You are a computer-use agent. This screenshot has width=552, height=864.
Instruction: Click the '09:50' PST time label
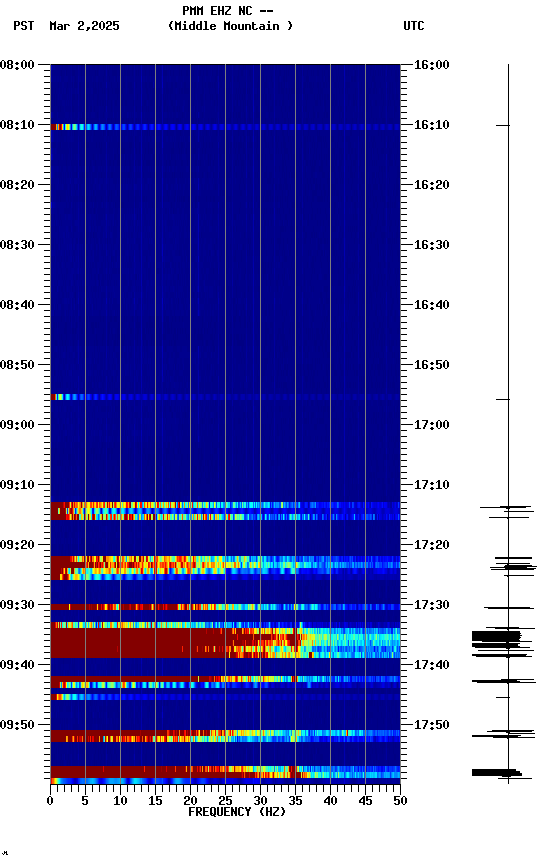pyautogui.click(x=17, y=725)
